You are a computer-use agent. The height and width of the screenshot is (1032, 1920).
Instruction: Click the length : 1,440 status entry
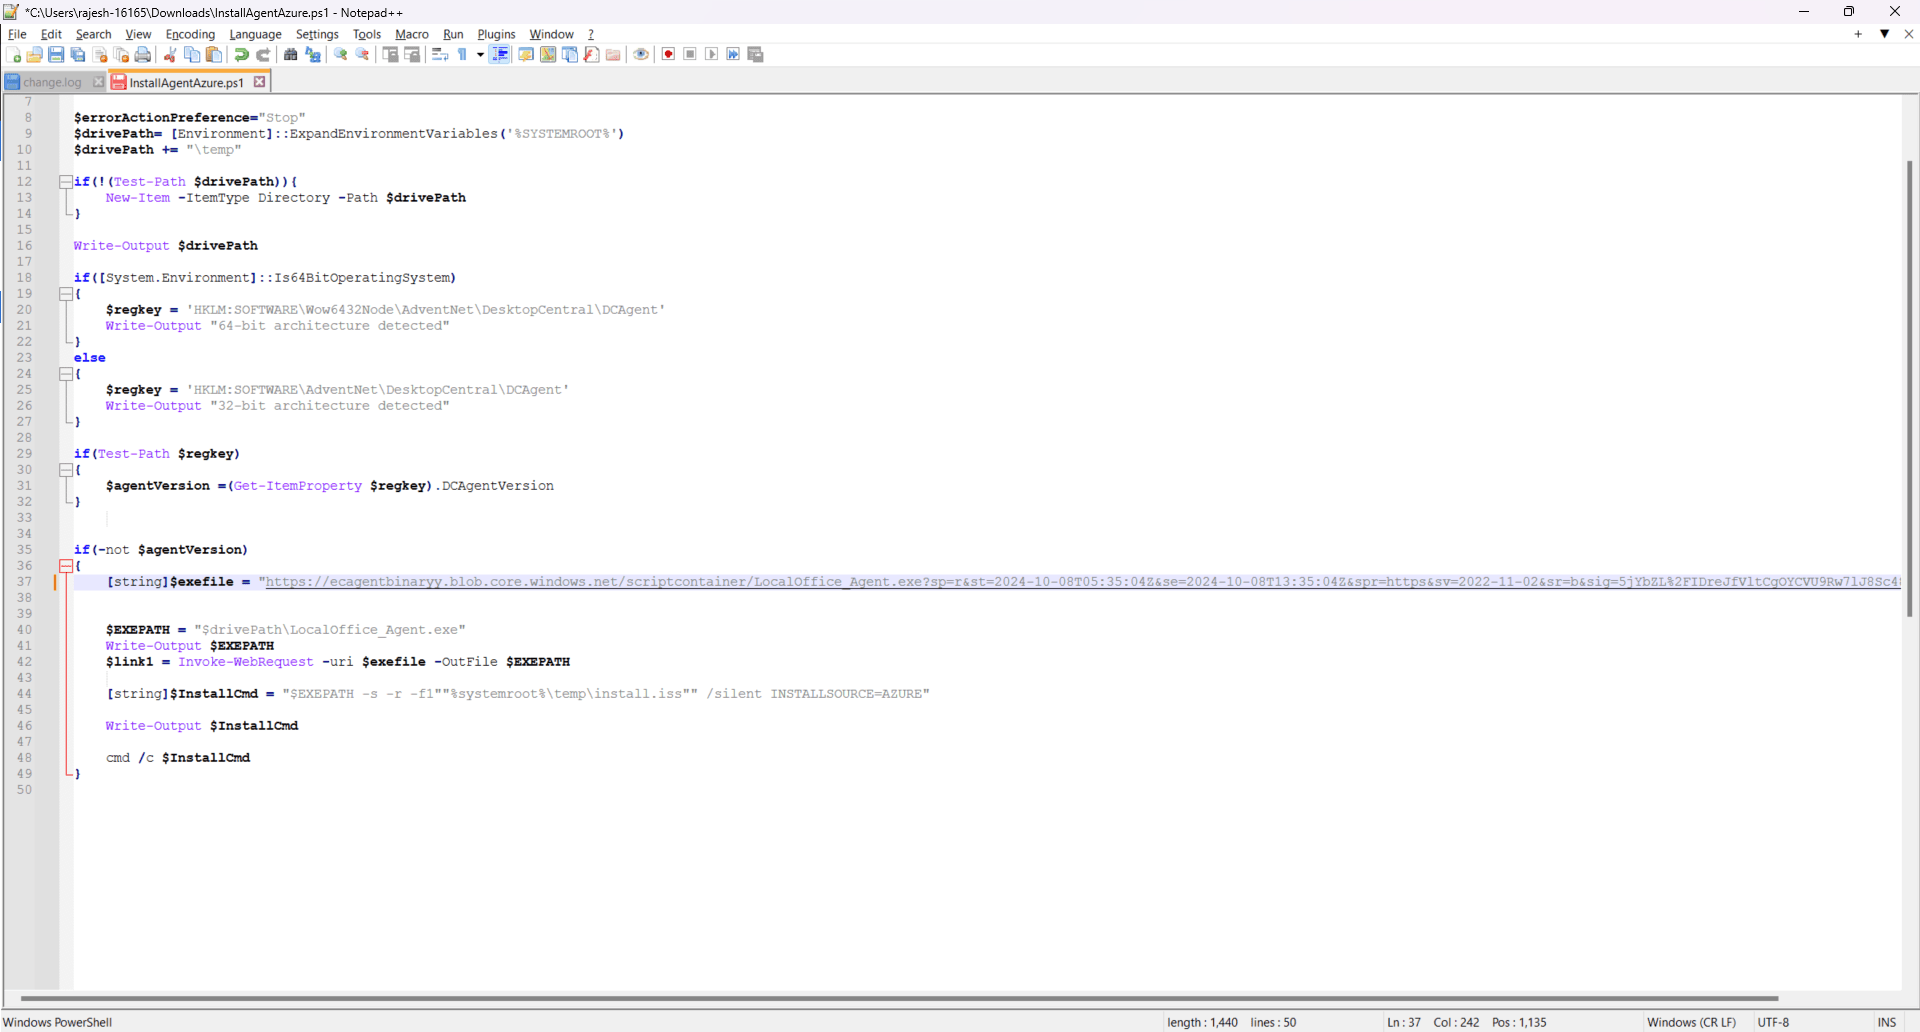click(1202, 1022)
